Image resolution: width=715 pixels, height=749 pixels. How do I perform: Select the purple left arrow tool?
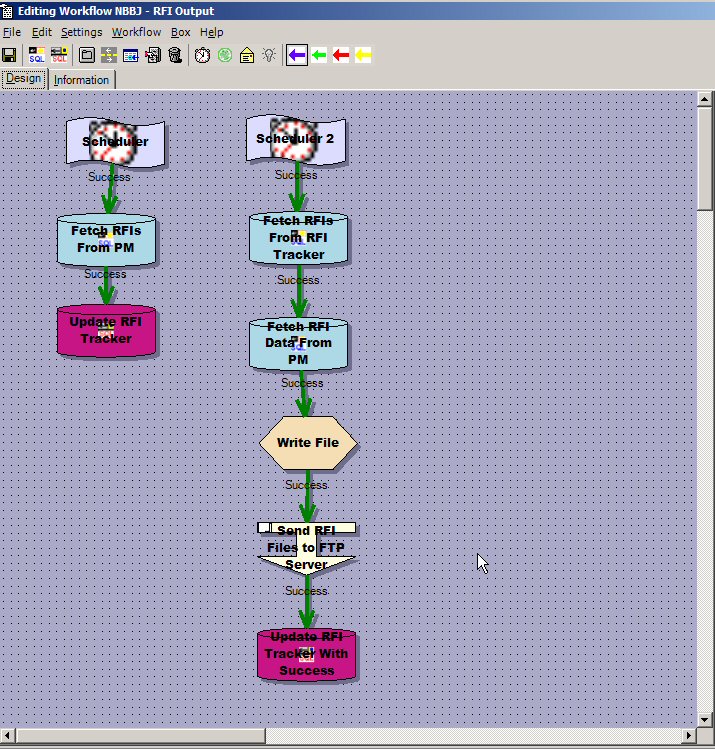[296, 55]
